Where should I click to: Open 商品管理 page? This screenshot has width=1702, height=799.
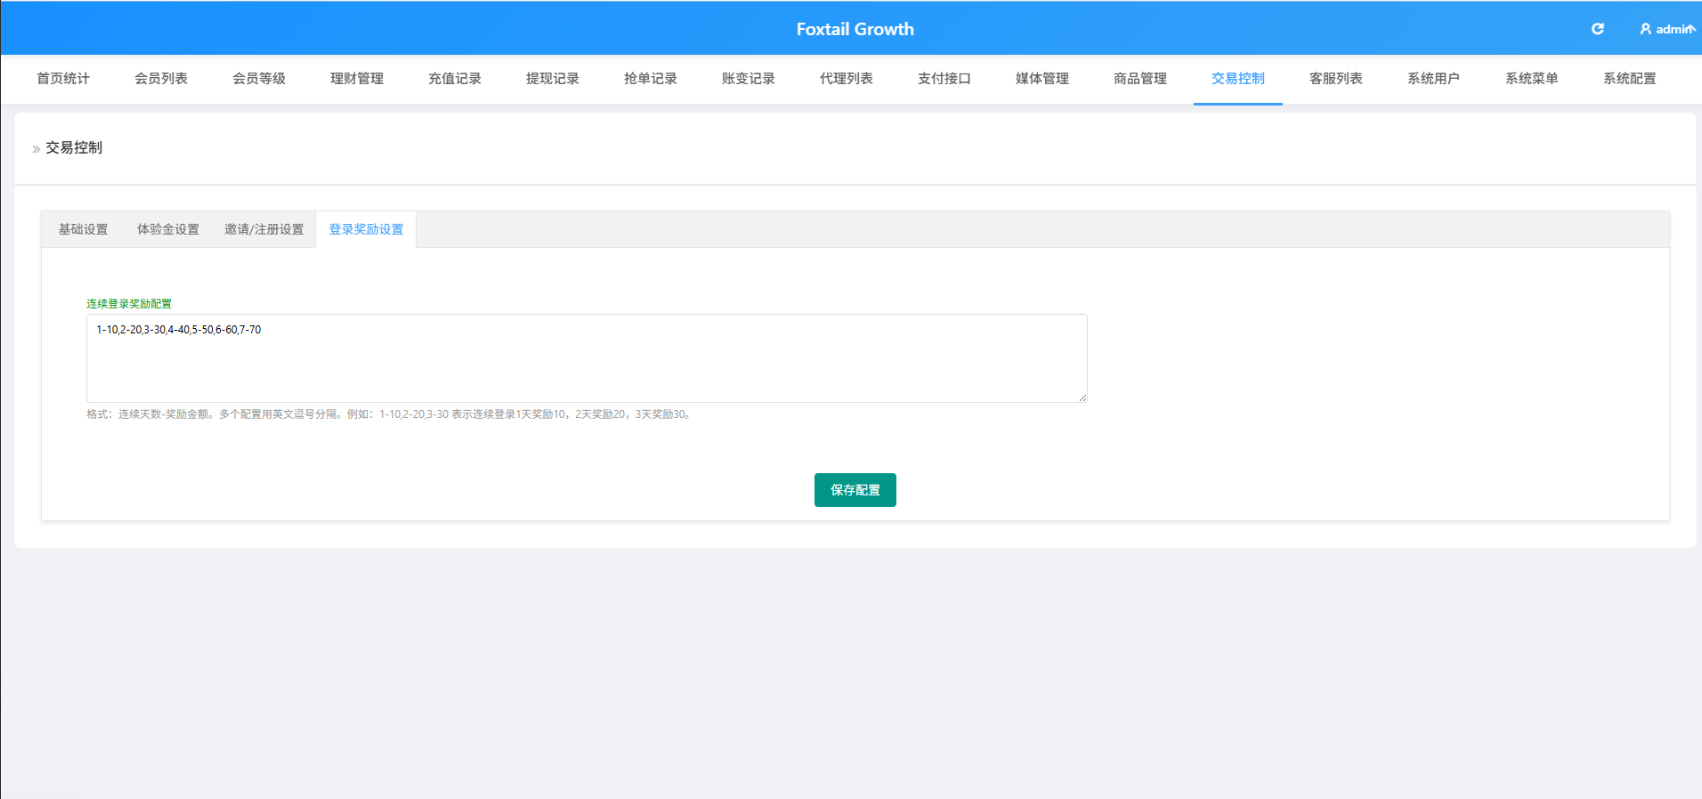(1141, 78)
